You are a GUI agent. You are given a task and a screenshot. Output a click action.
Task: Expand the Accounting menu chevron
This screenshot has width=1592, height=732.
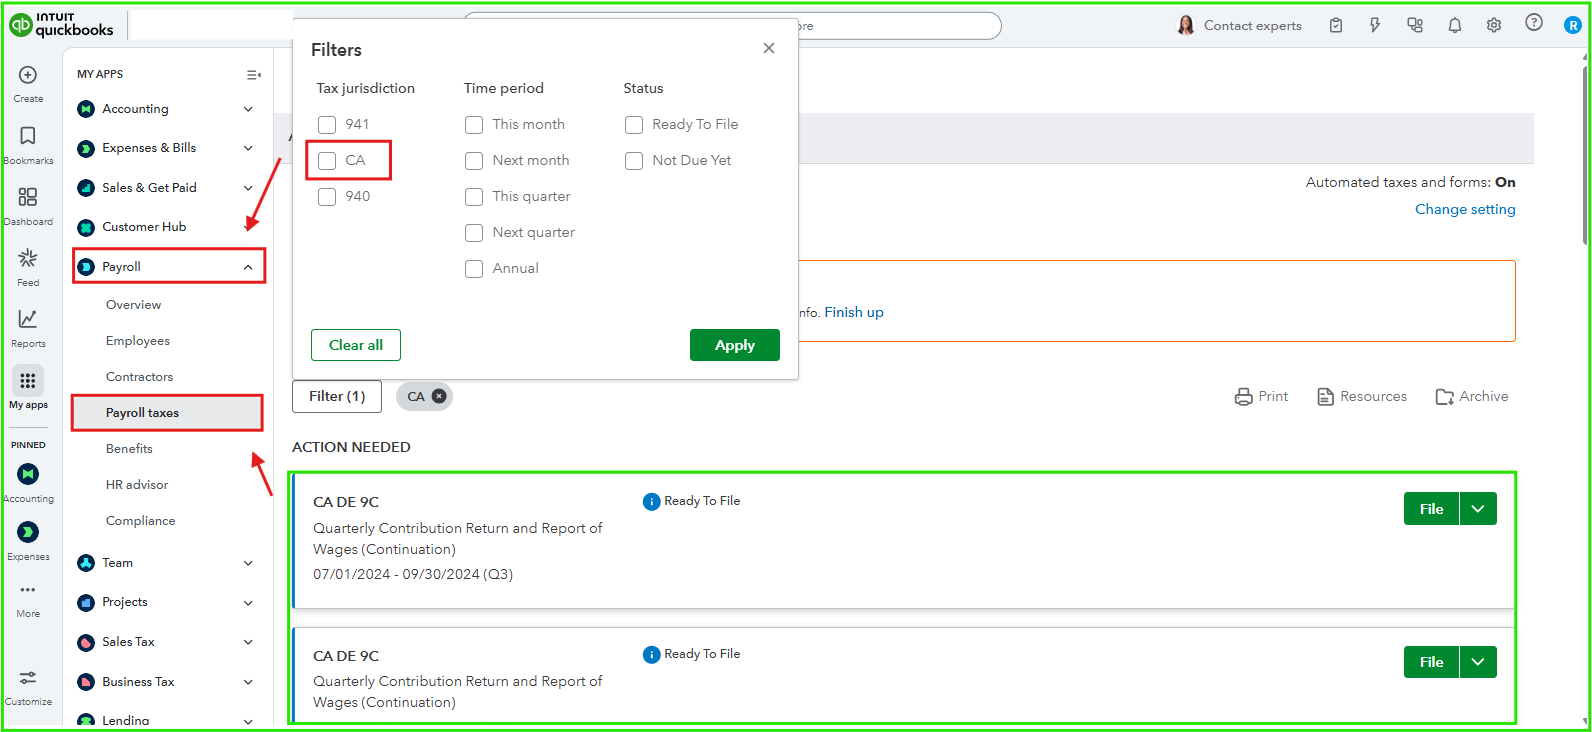click(x=248, y=109)
